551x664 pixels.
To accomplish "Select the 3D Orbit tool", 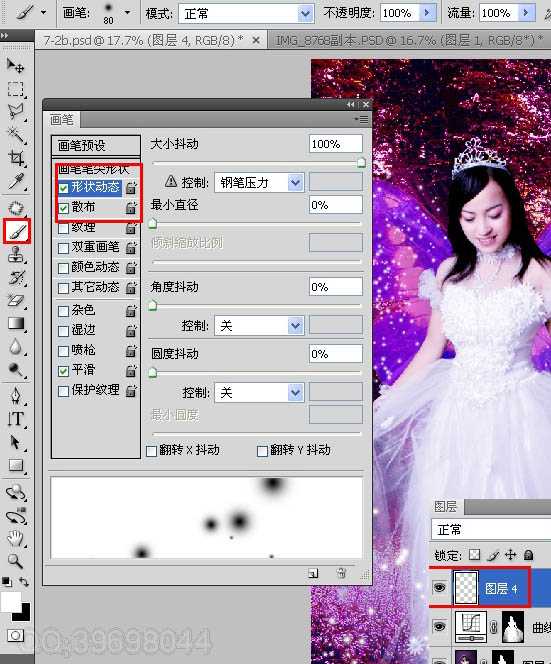I will pyautogui.click(x=16, y=516).
